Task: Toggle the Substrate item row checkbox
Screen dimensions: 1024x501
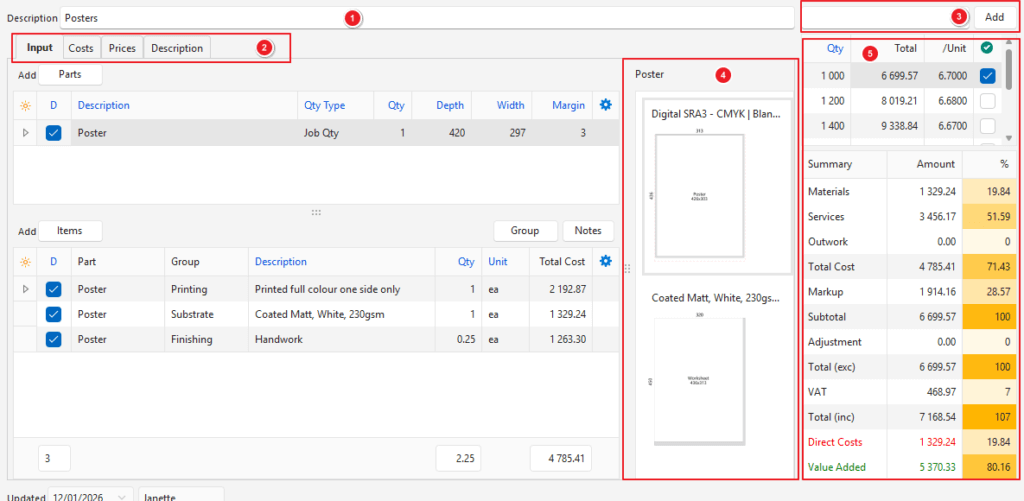Action: 54,314
